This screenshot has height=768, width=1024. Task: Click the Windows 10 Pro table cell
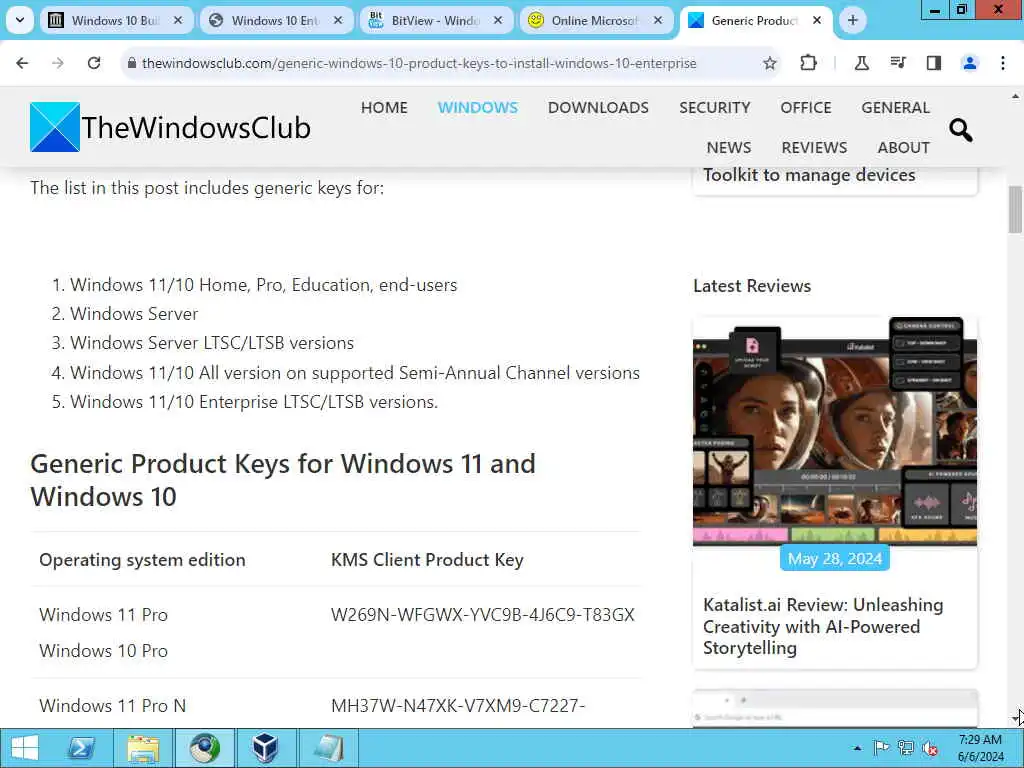[x=103, y=650]
